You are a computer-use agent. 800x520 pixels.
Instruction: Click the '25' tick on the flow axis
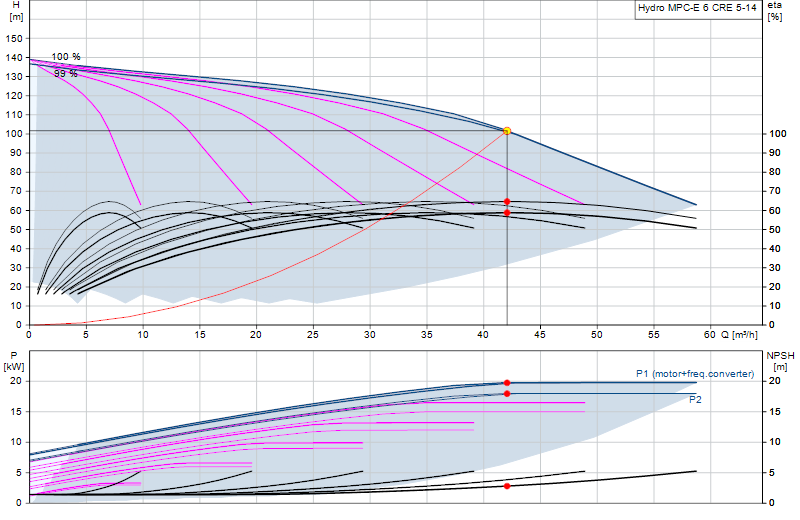313,335
